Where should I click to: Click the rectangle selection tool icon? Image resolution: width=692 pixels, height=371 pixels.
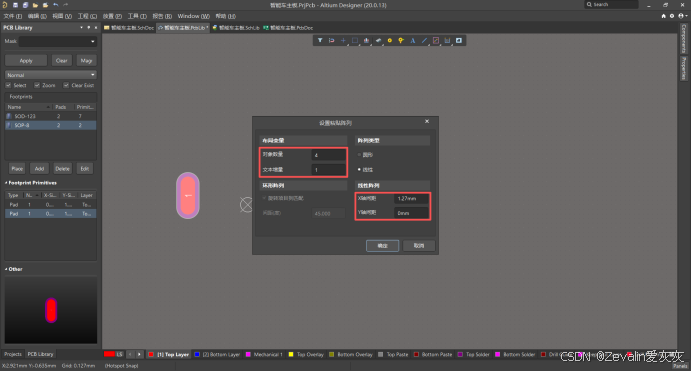click(x=355, y=41)
